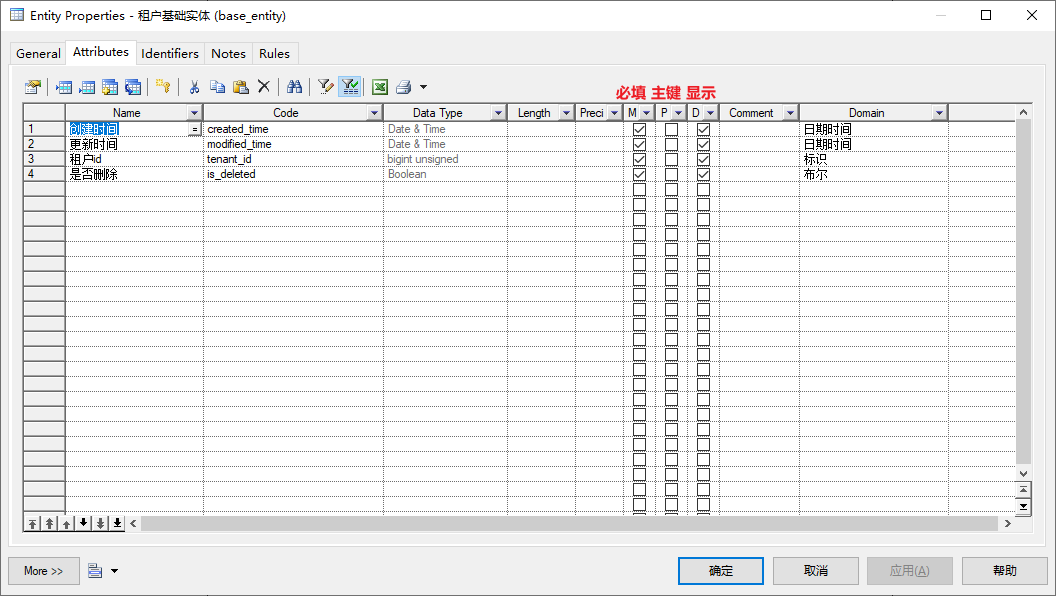The image size is (1056, 596).
Task: Open the Preci column dropdown
Action: 614,112
